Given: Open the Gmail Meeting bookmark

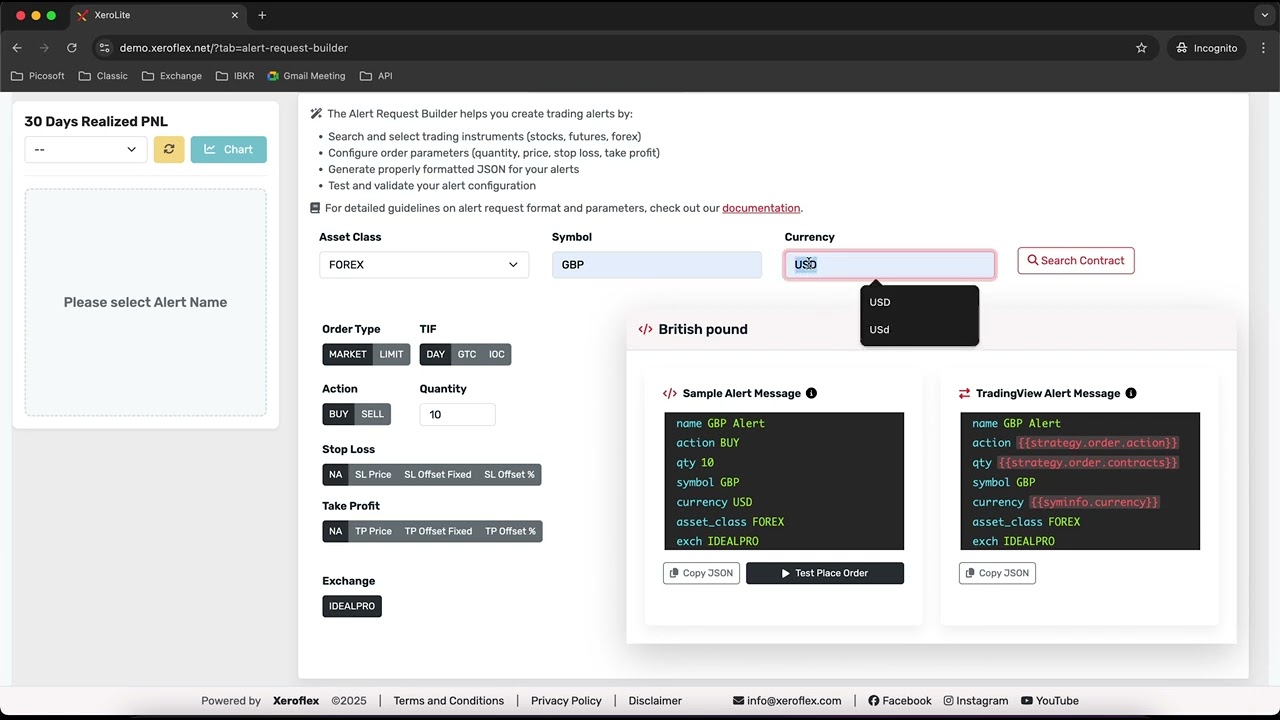Looking at the screenshot, I should click(x=306, y=76).
